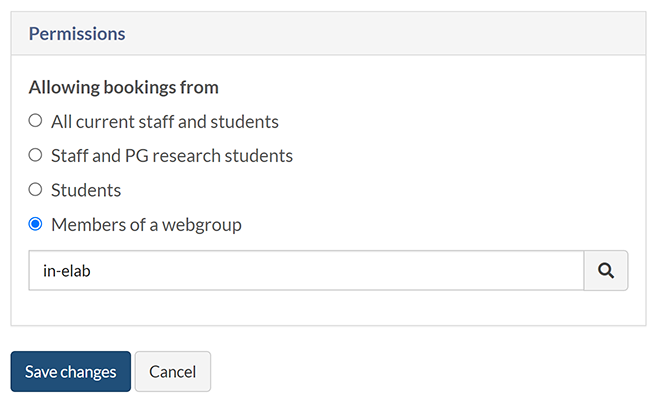Click the grey Permissions header bar

(x=400, y=34)
